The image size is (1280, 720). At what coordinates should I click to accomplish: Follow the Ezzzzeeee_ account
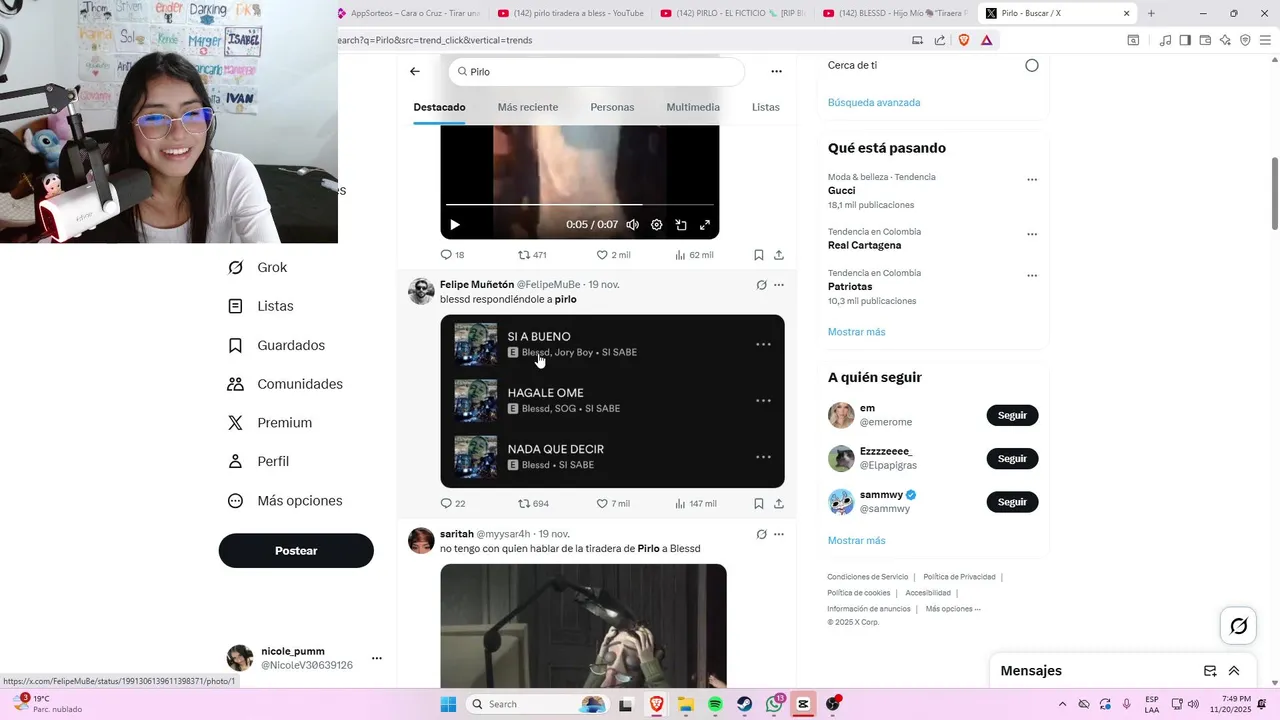(1012, 458)
